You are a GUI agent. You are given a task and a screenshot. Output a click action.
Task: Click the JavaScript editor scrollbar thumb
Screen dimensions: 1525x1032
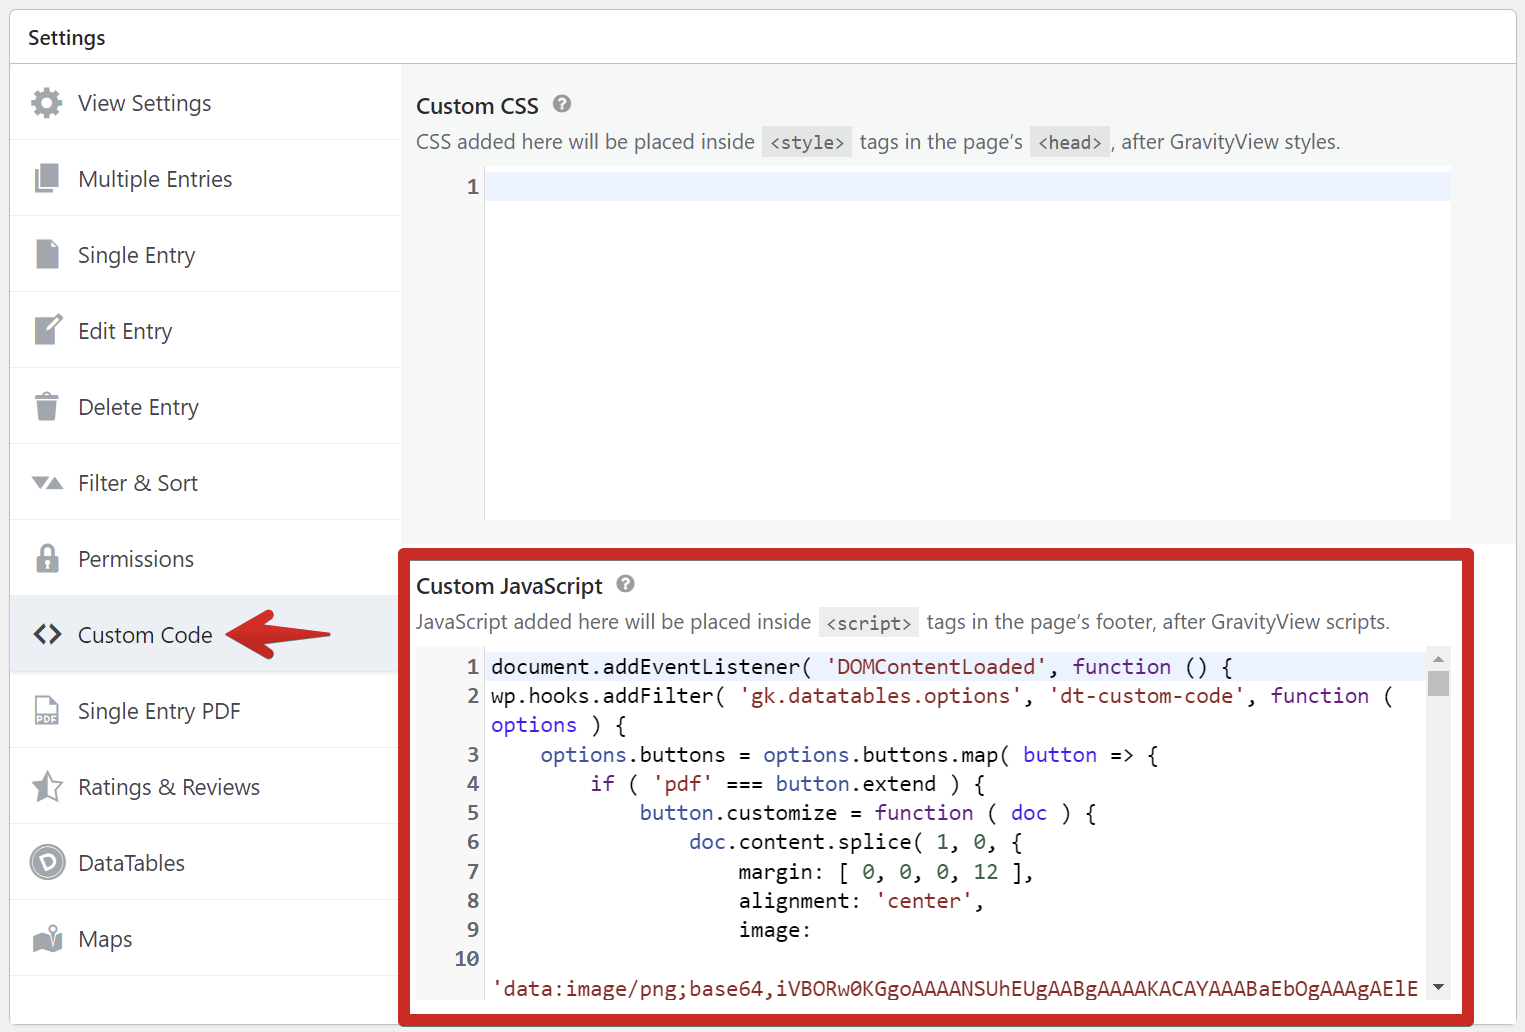pos(1438,683)
